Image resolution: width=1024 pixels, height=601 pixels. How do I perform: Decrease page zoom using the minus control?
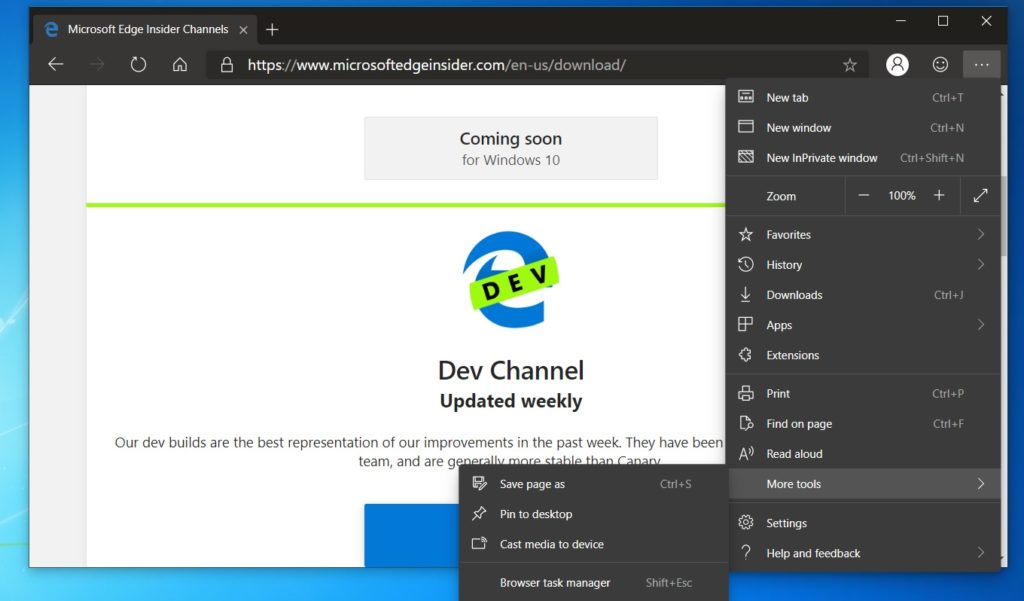[x=863, y=195]
